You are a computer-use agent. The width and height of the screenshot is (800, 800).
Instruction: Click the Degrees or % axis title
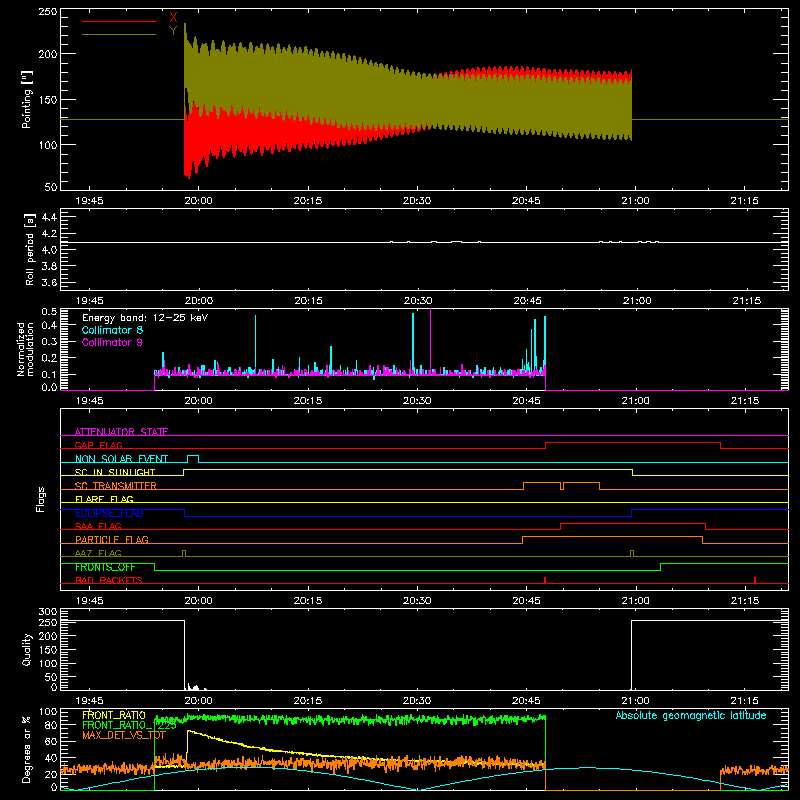point(27,749)
